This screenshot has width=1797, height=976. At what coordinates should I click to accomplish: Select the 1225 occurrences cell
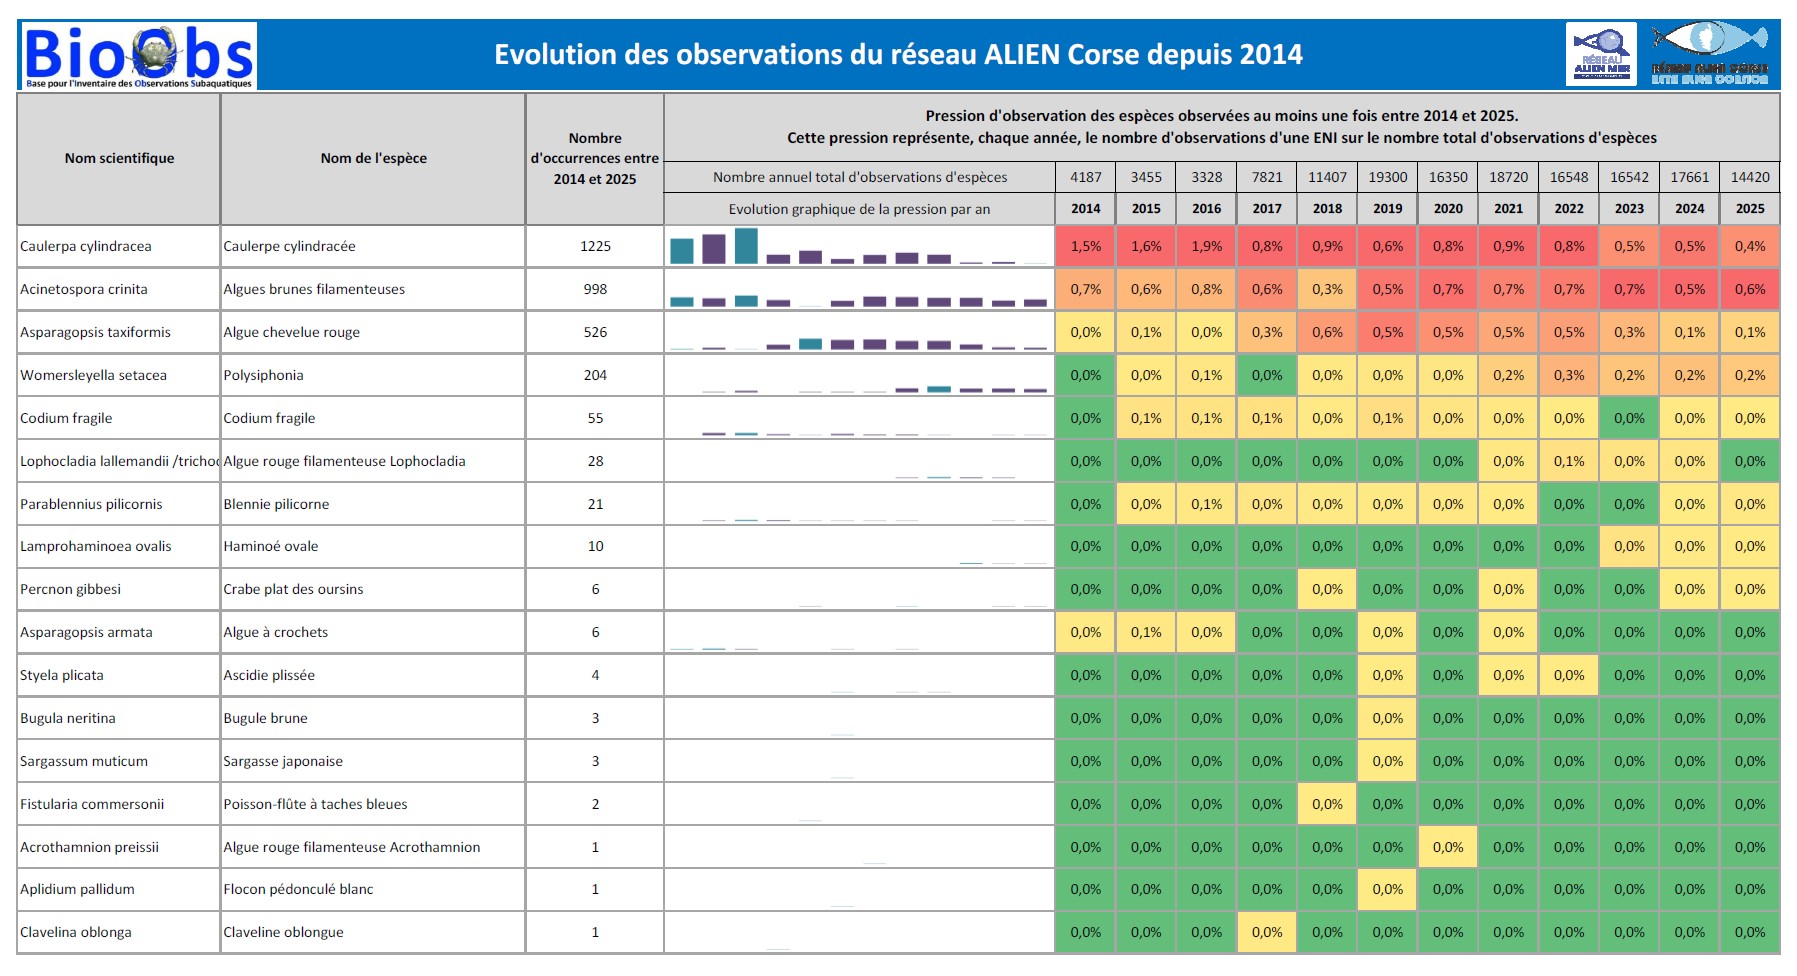pos(595,246)
